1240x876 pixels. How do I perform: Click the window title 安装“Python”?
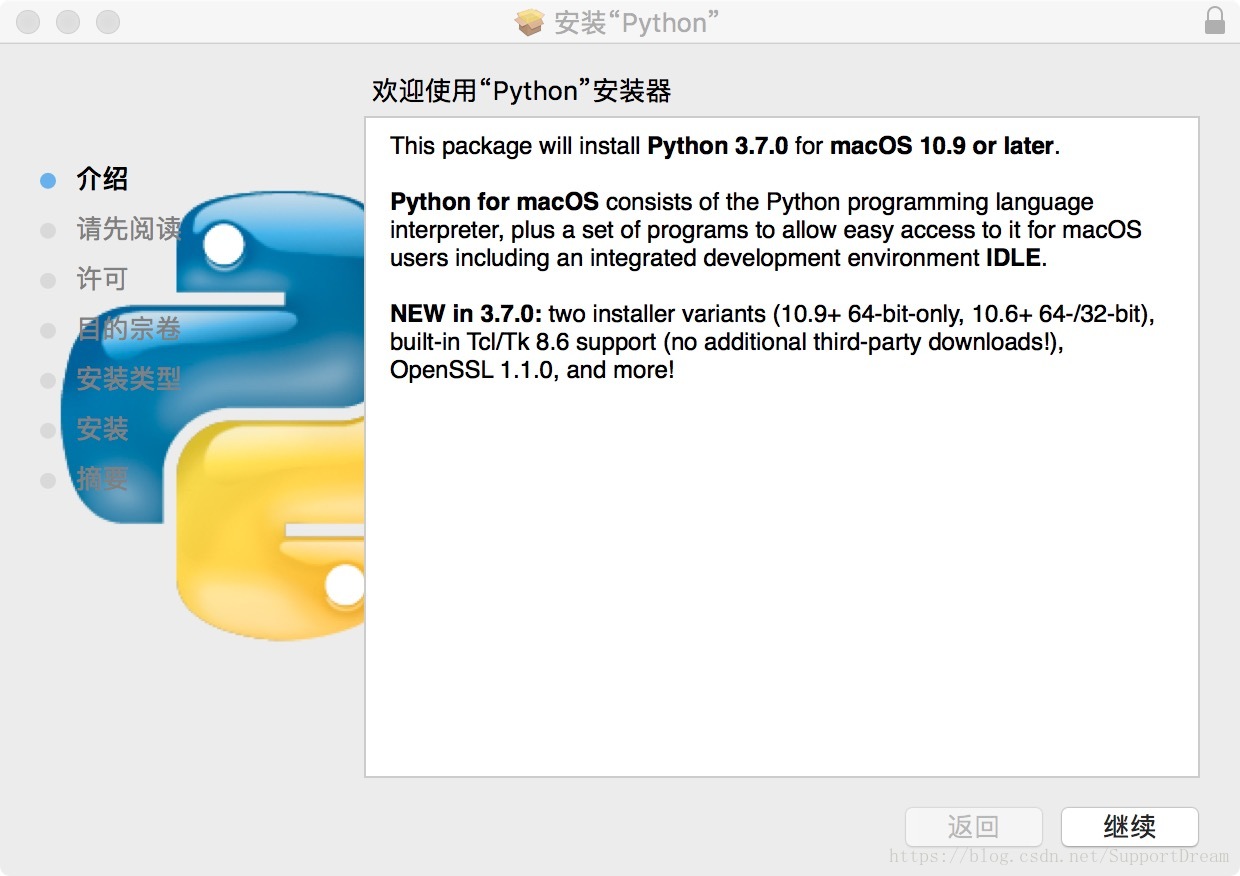coord(637,22)
